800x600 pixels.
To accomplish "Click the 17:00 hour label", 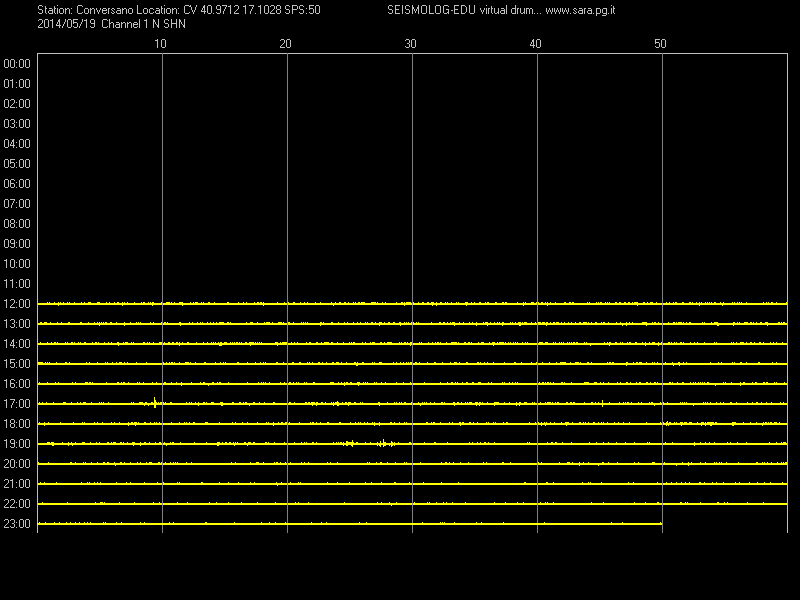I will [17, 404].
